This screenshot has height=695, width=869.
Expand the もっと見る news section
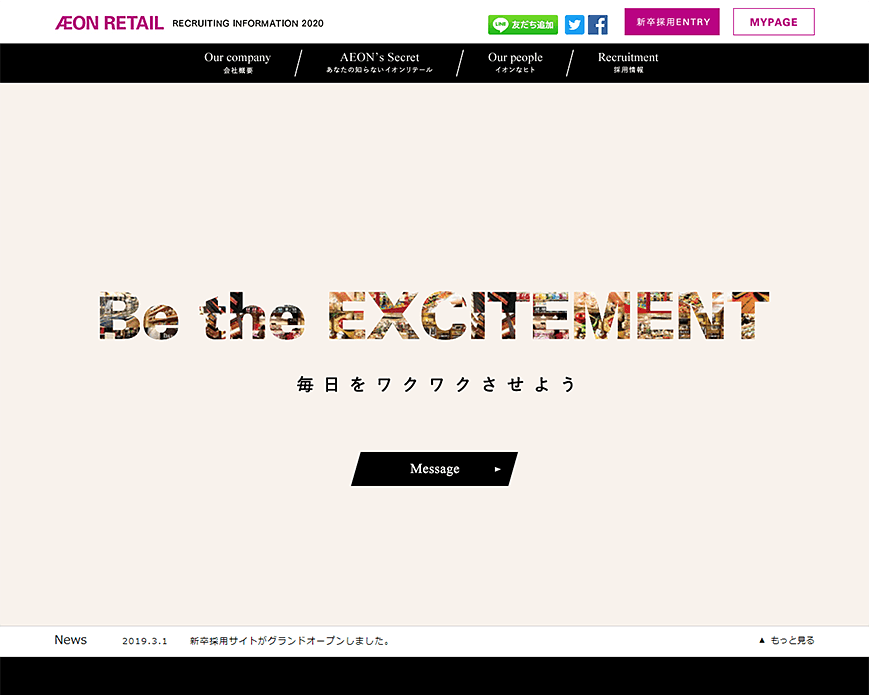790,640
